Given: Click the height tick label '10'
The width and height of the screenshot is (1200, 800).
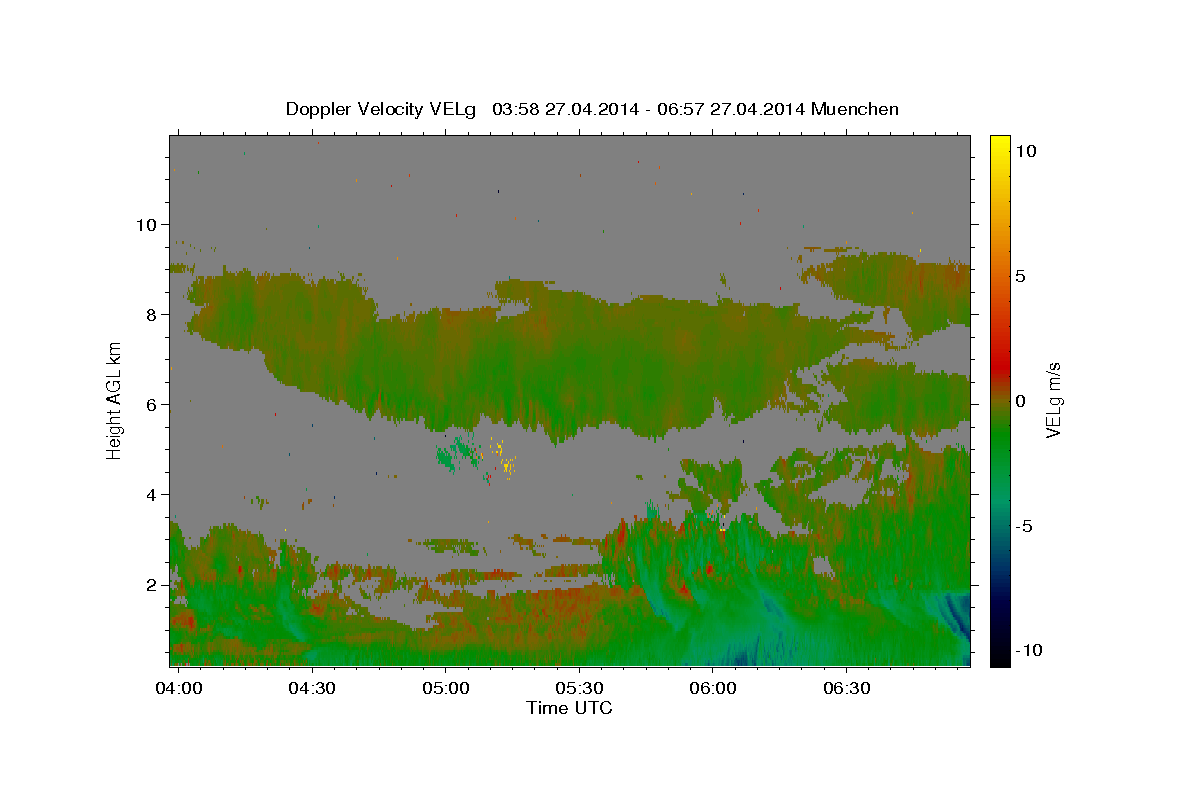Looking at the screenshot, I should [145, 224].
